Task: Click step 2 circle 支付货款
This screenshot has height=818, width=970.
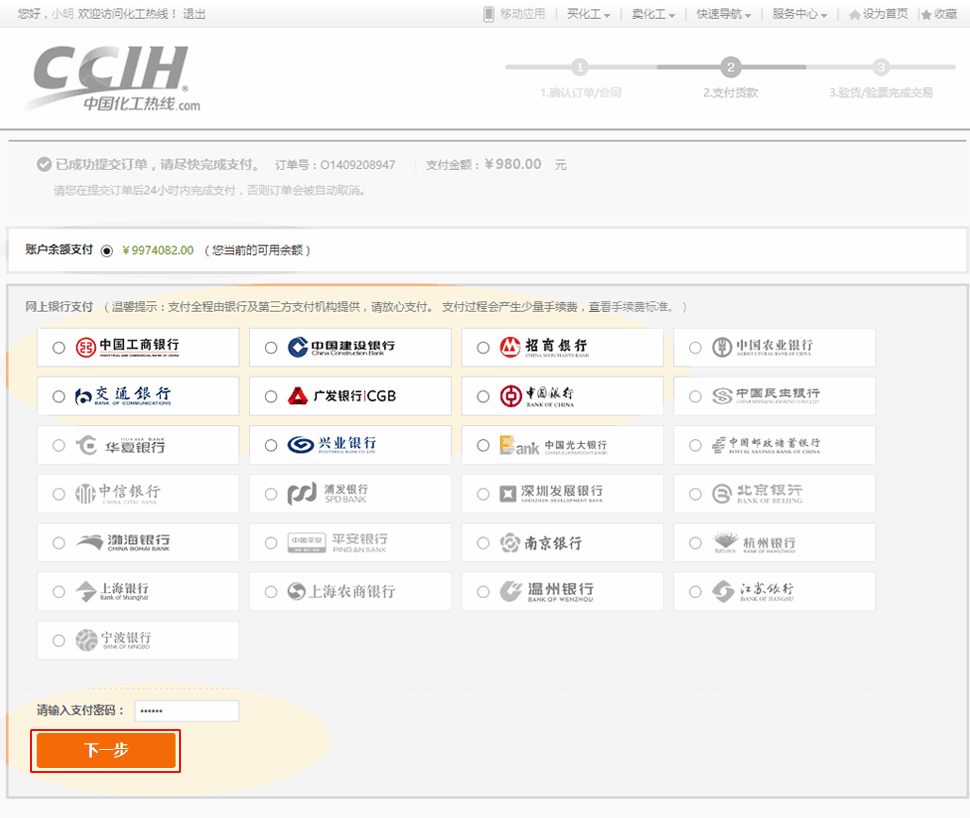Action: (x=731, y=67)
